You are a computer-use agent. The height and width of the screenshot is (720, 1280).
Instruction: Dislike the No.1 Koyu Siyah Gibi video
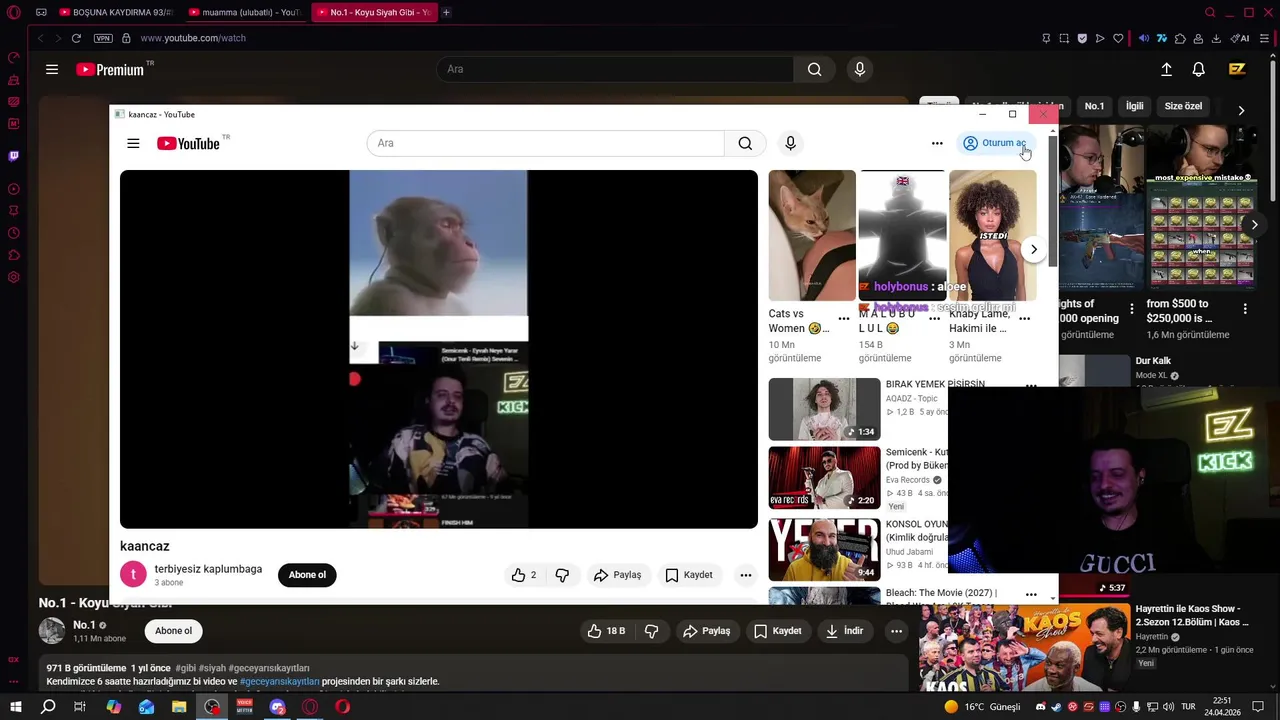click(651, 631)
